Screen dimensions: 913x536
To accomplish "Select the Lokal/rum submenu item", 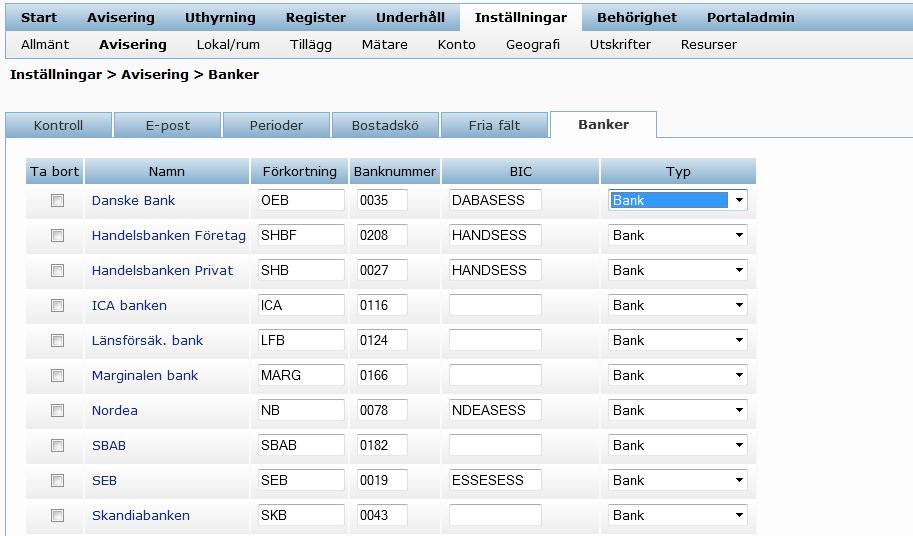I will pos(228,44).
